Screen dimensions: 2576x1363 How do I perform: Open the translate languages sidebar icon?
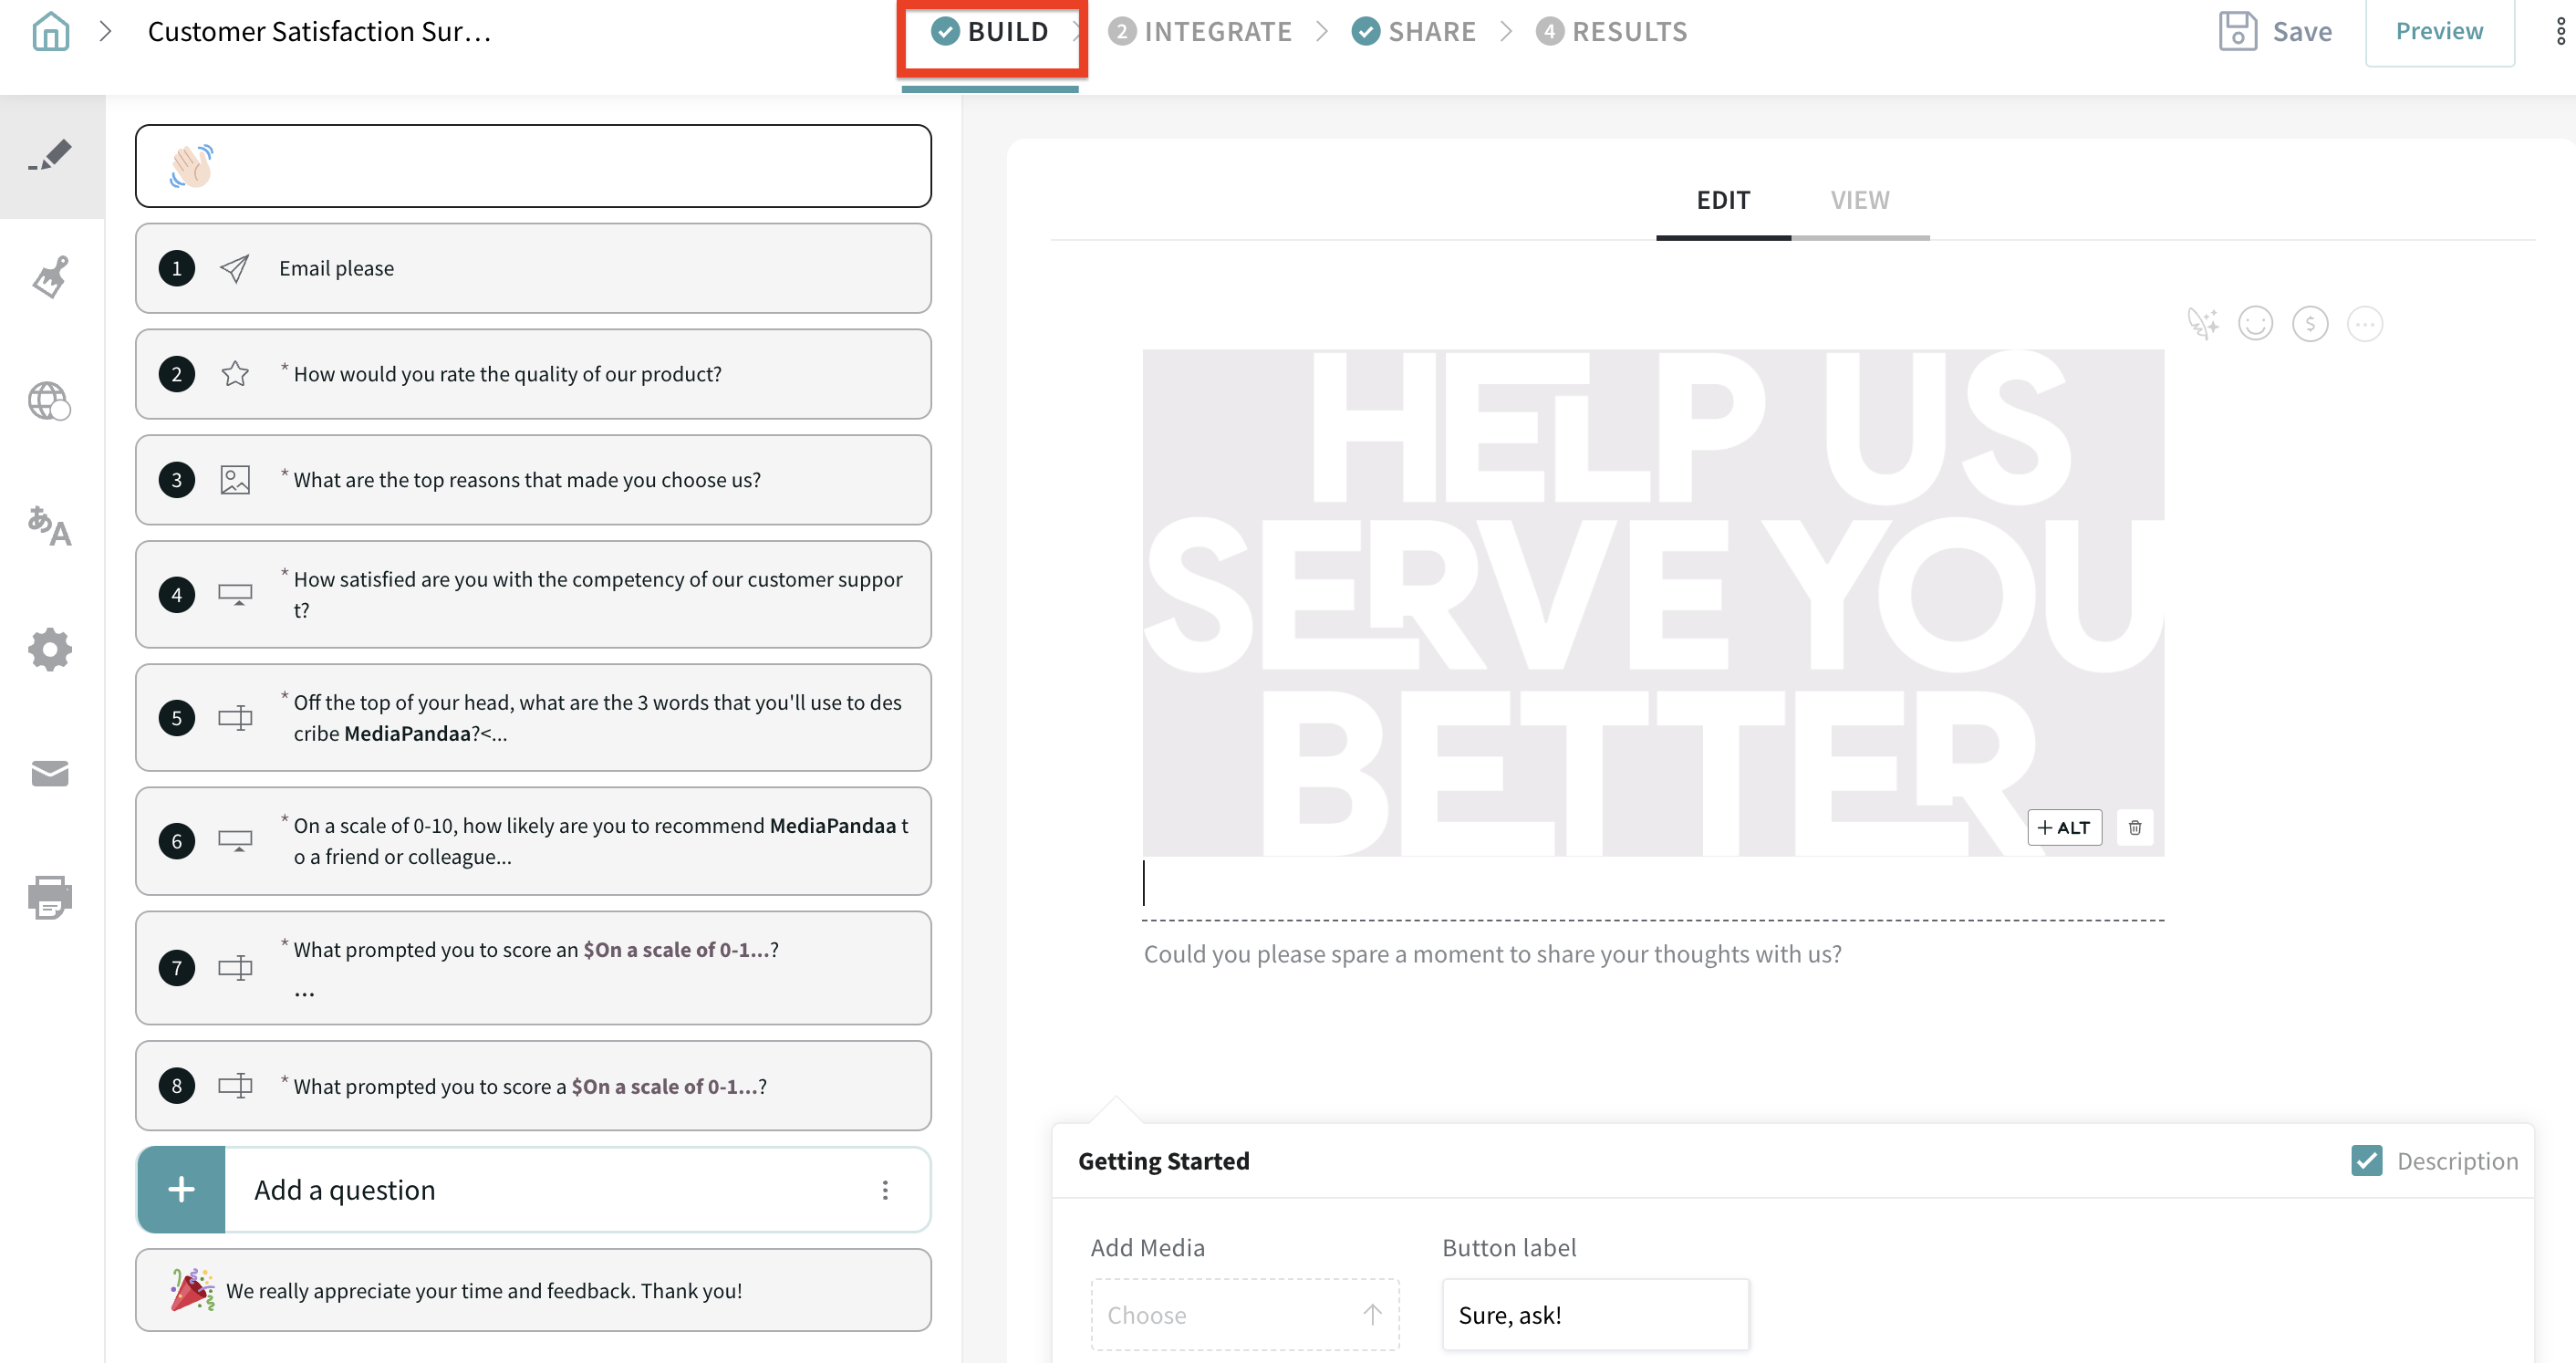[50, 526]
